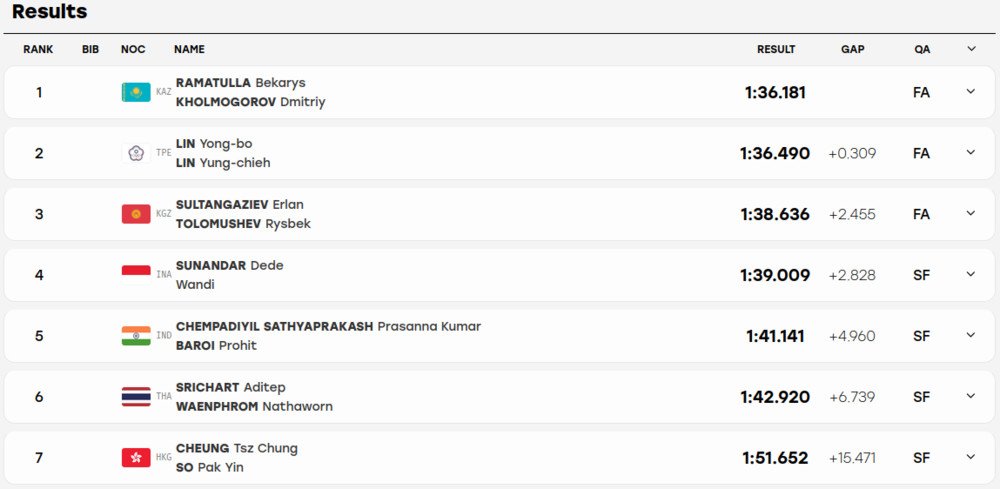
Task: Select athlete name RAMATULLA Bekarys
Action: click(x=240, y=83)
